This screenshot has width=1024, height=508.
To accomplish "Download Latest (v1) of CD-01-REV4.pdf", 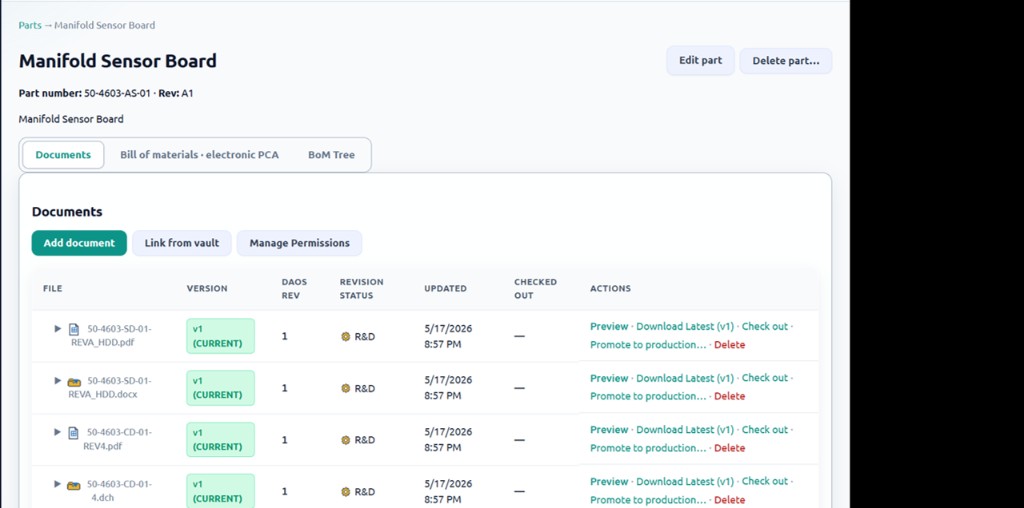I will (685, 430).
